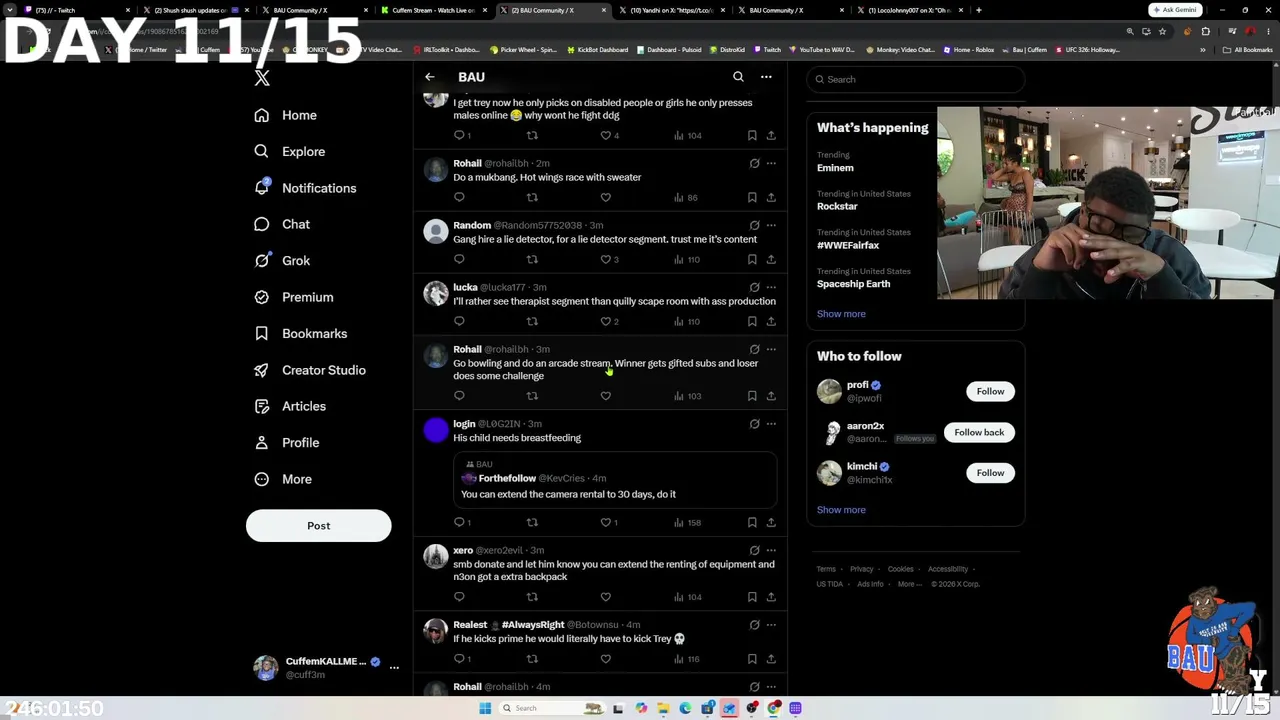Repost Rohail's bowling and arcade post
Screen dimensions: 1280x720
[532, 396]
